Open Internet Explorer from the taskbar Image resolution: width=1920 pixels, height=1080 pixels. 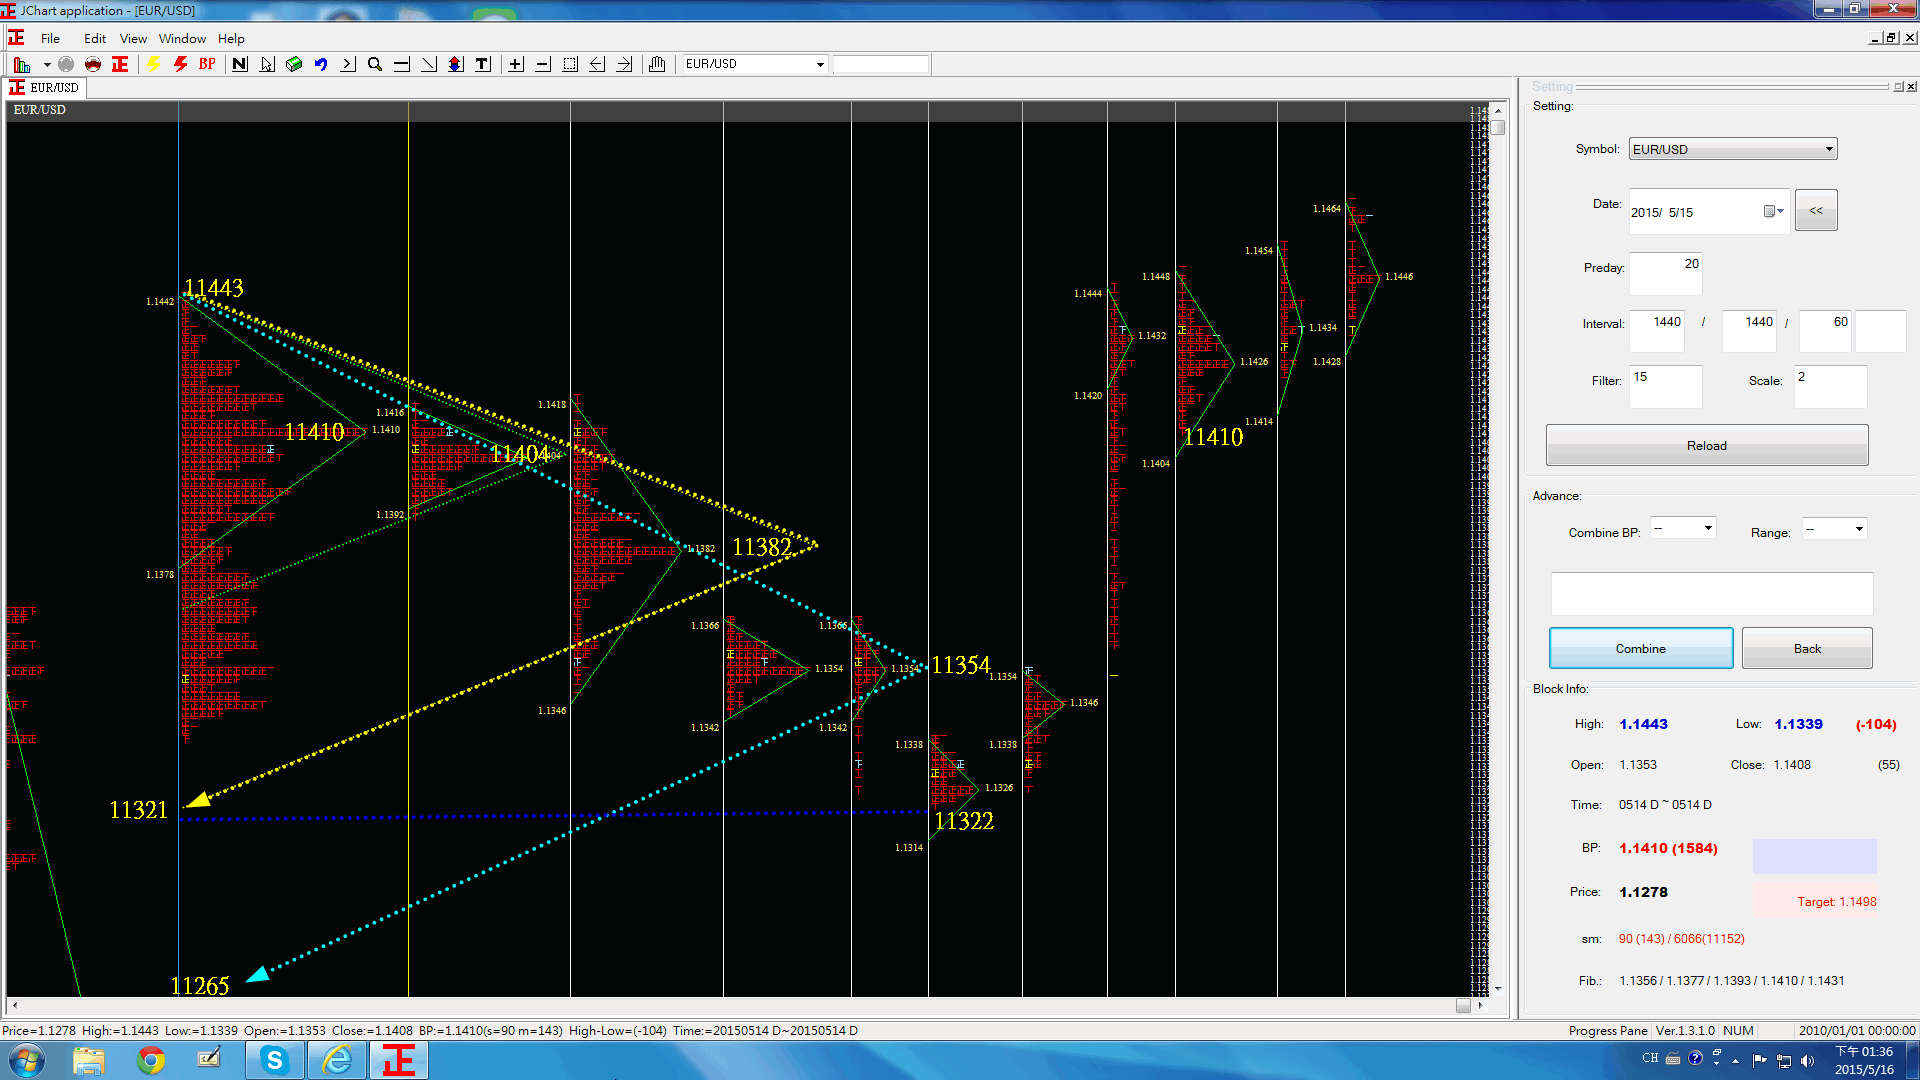click(x=337, y=1060)
